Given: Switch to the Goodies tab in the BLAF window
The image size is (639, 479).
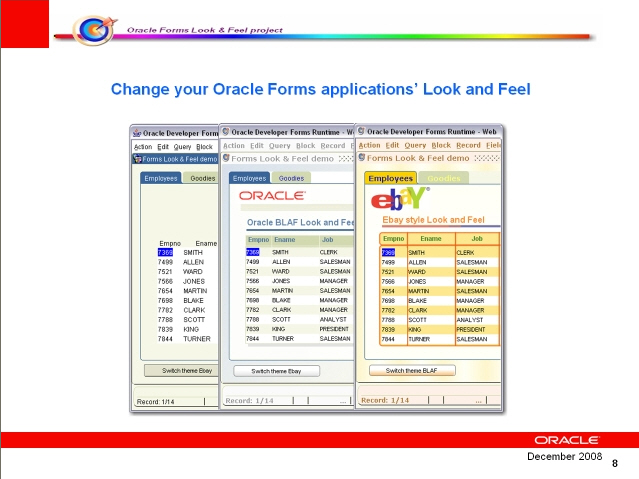Looking at the screenshot, I should (291, 178).
